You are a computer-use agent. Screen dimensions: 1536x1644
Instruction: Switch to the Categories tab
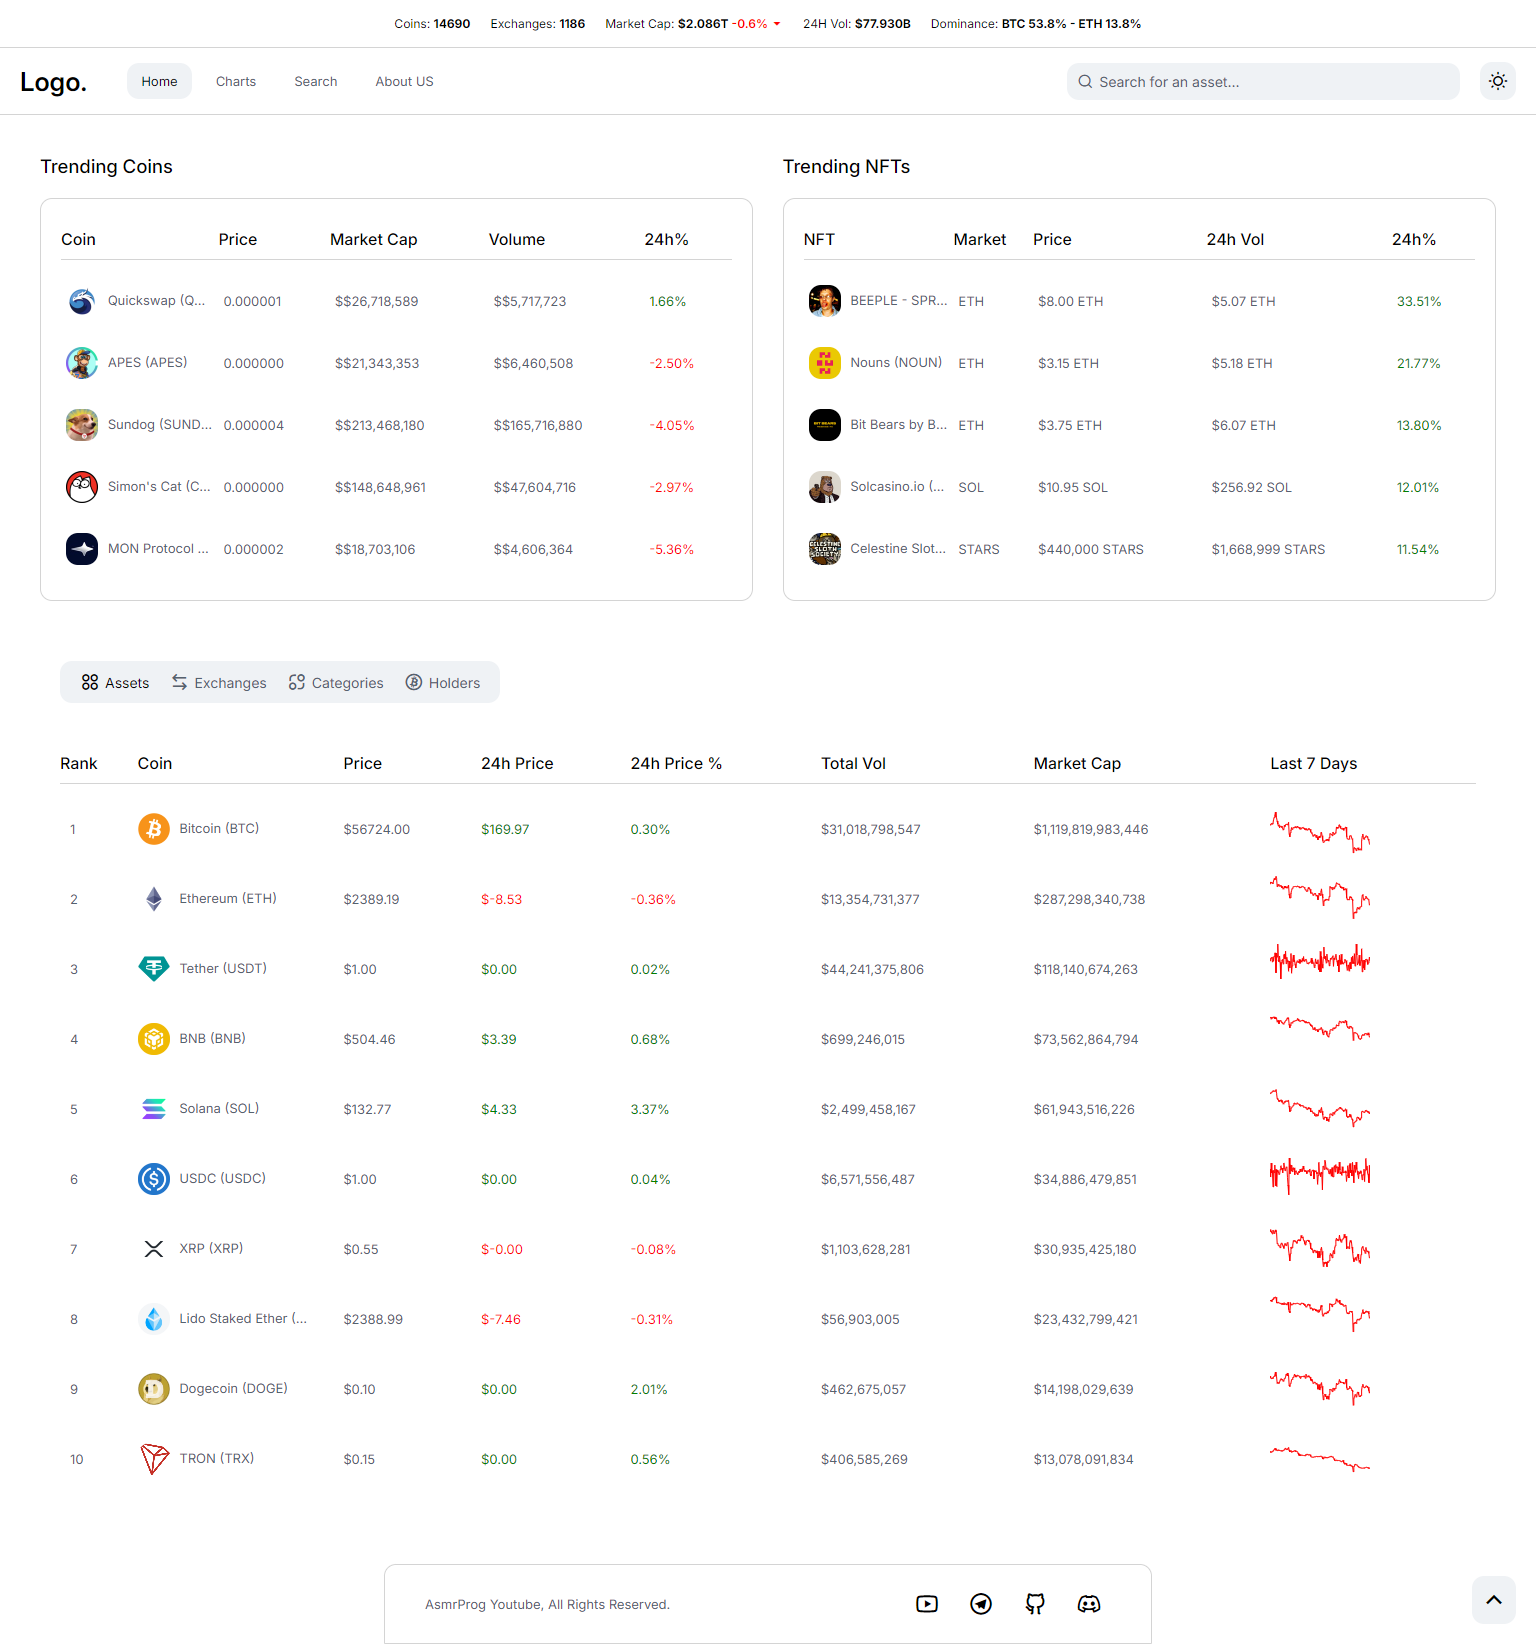[336, 683]
